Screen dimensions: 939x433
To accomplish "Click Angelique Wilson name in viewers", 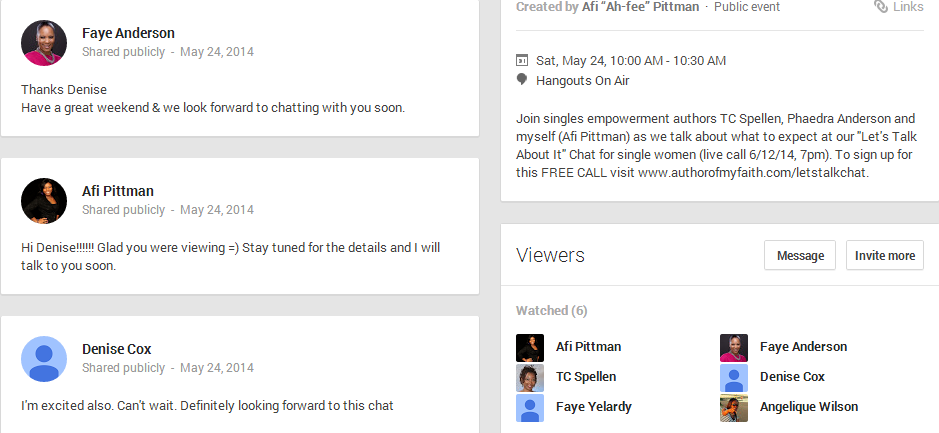I will pyautogui.click(x=809, y=407).
